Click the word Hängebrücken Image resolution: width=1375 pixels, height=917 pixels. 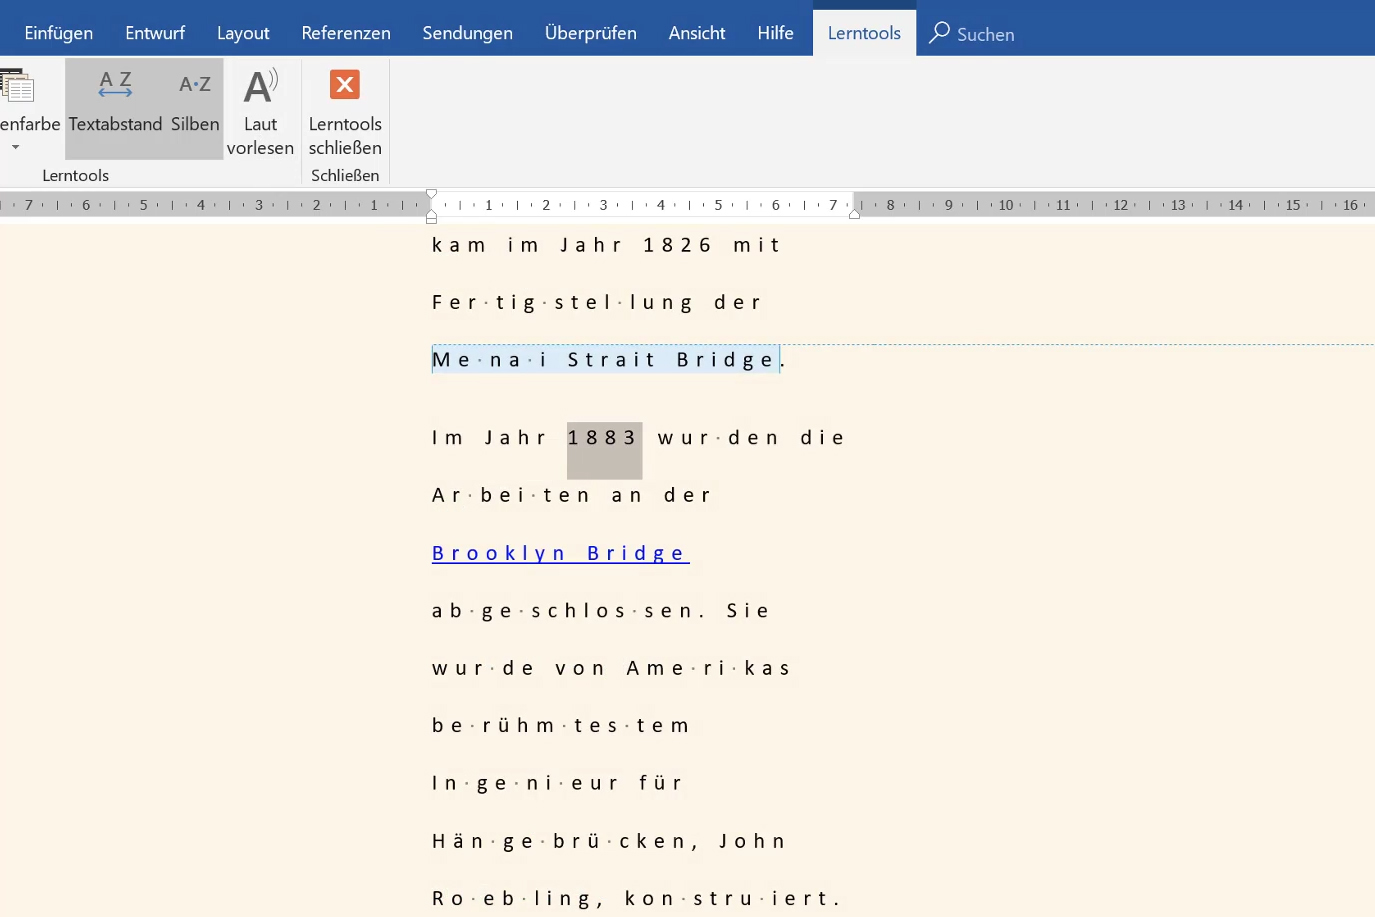point(560,841)
